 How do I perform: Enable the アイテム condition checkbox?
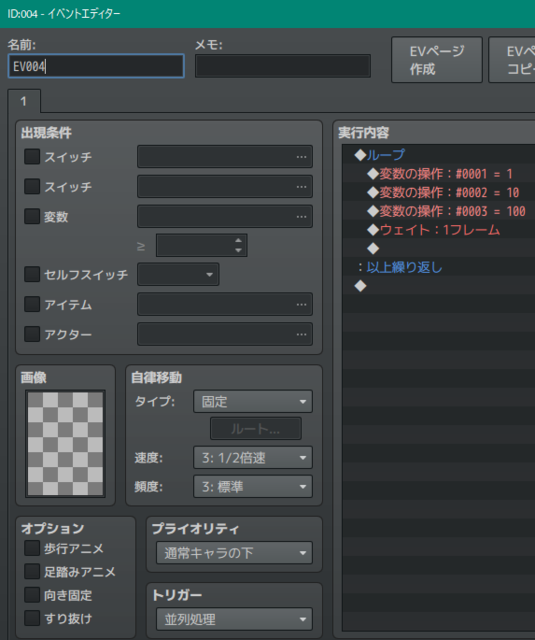[x=32, y=304]
